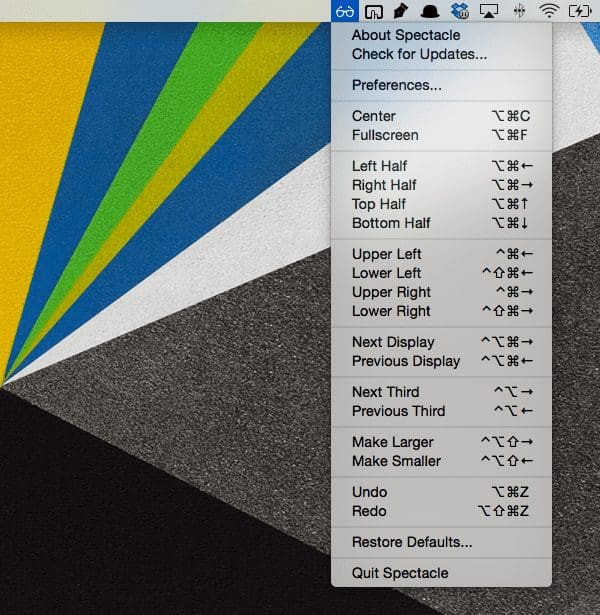Choose Lower Left

point(441,273)
